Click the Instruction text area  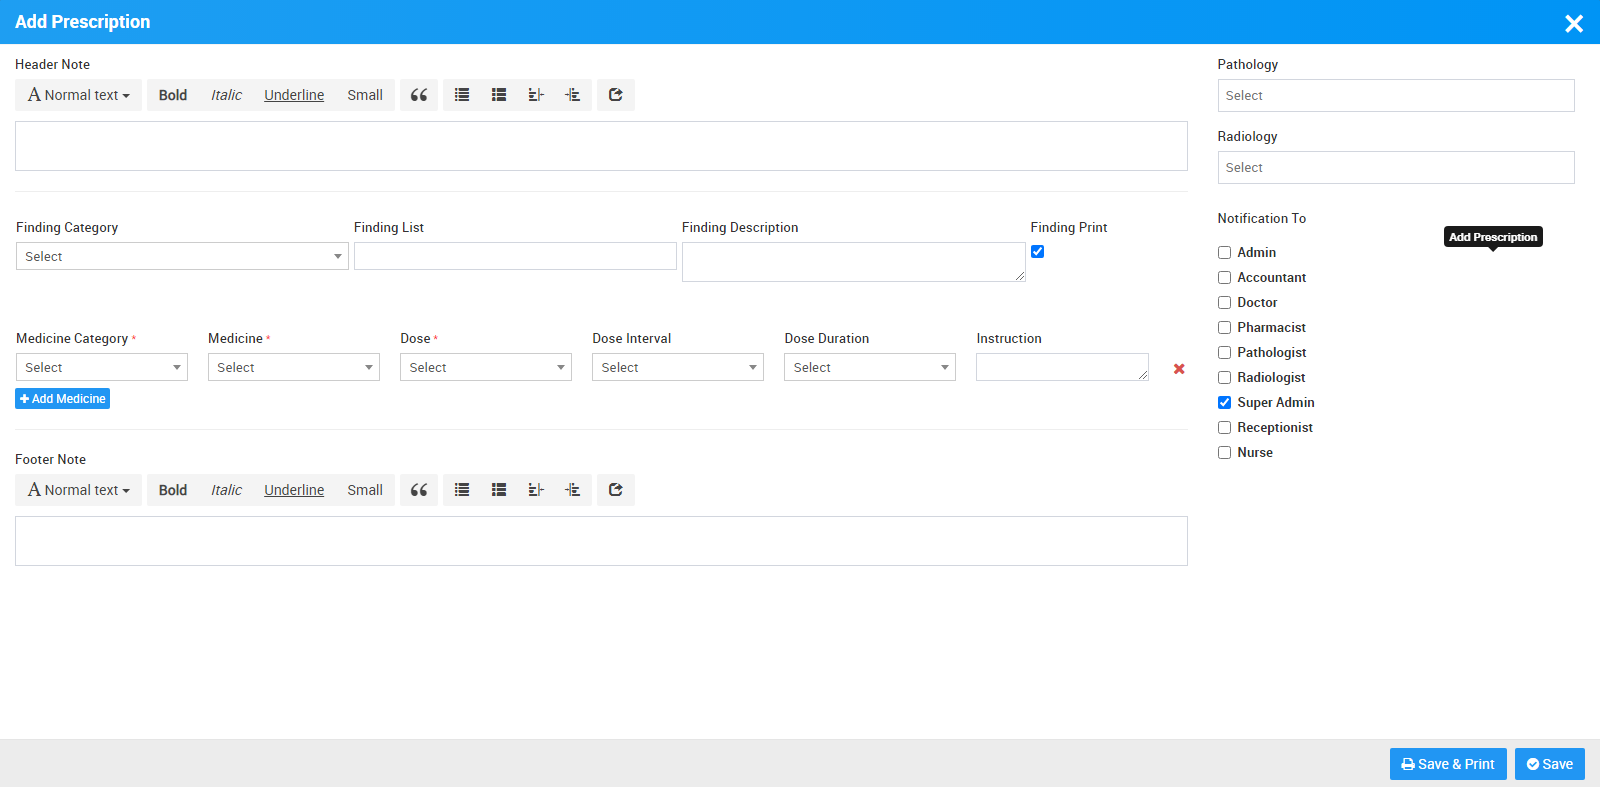tap(1062, 367)
